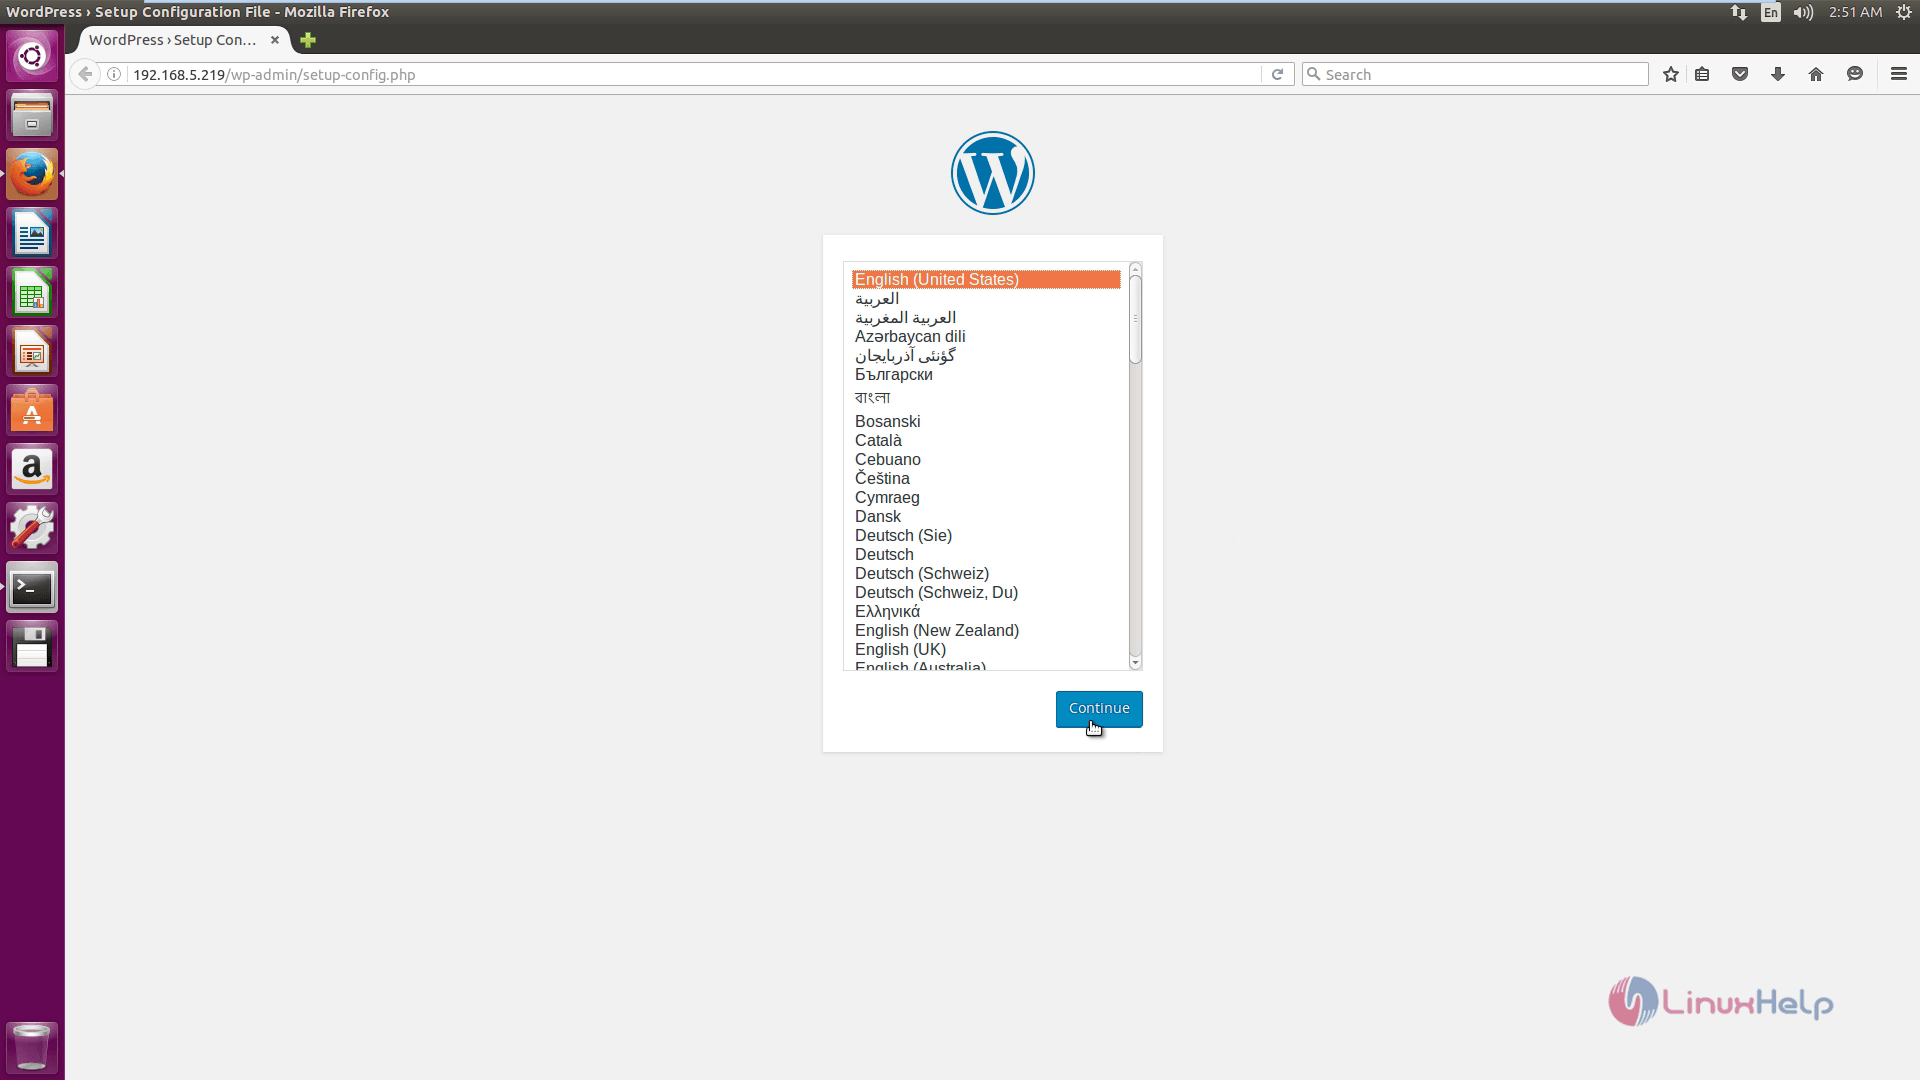
Task: View site info icon in address bar
Action: [115, 74]
